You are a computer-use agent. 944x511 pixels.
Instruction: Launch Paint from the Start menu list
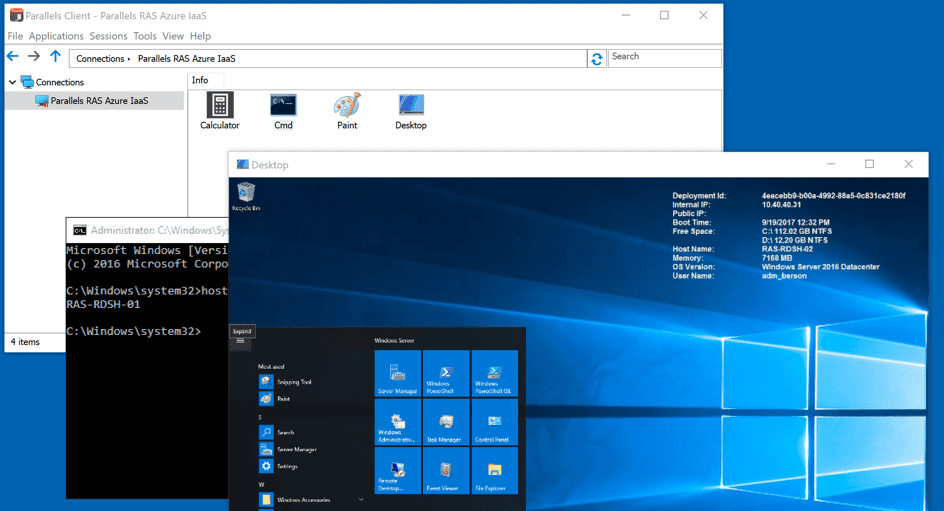click(275, 398)
